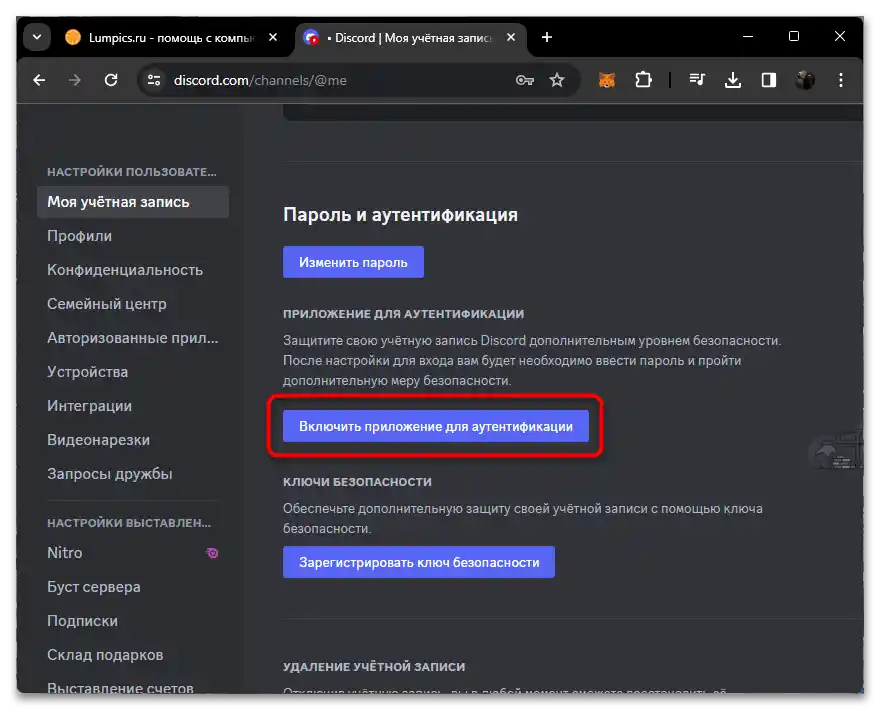Open the saved passwords key icon
The image size is (880, 710).
pyautogui.click(x=524, y=80)
